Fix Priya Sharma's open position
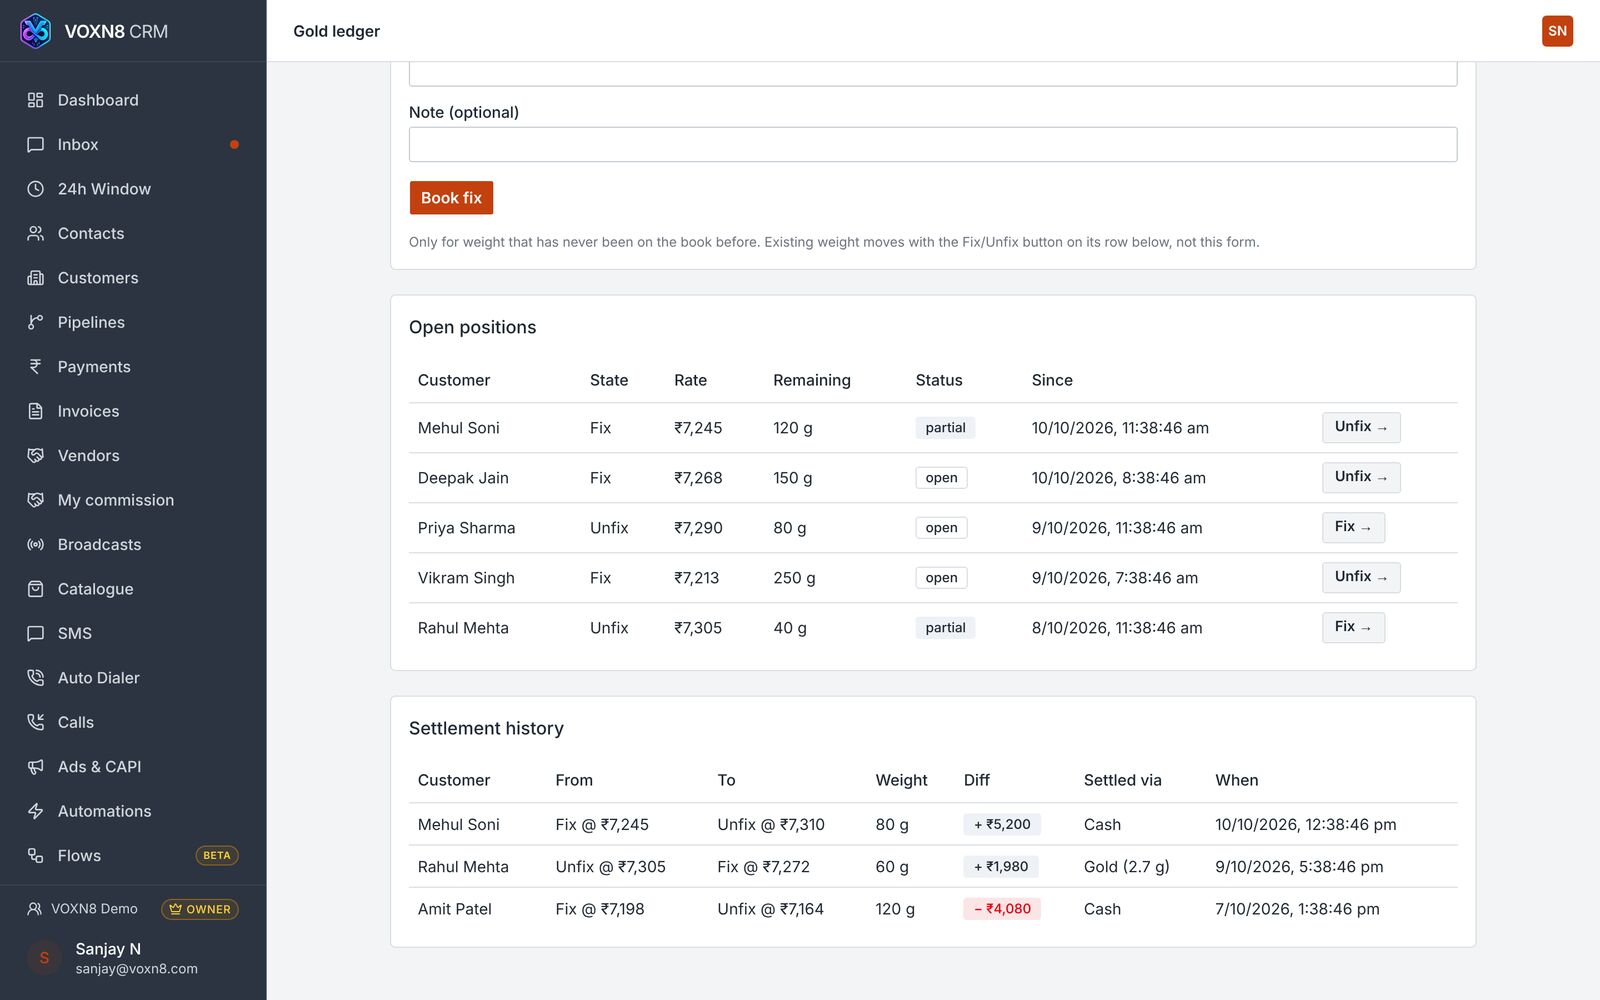1600x1000 pixels. point(1353,527)
